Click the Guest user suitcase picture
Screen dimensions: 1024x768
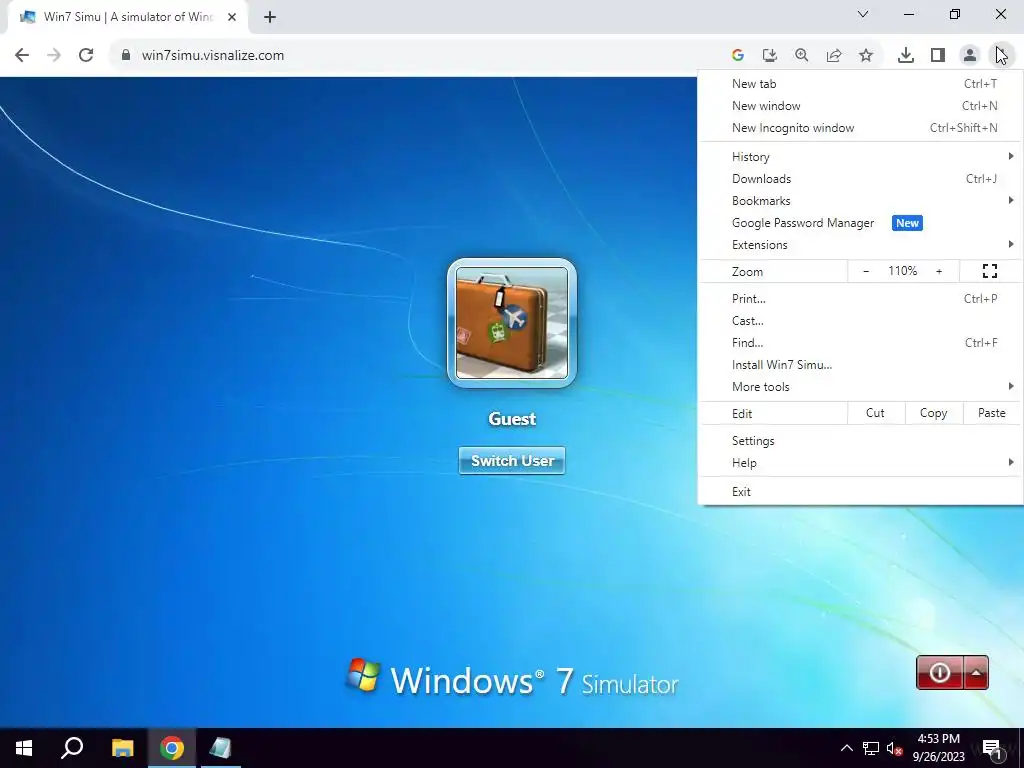pyautogui.click(x=512, y=323)
